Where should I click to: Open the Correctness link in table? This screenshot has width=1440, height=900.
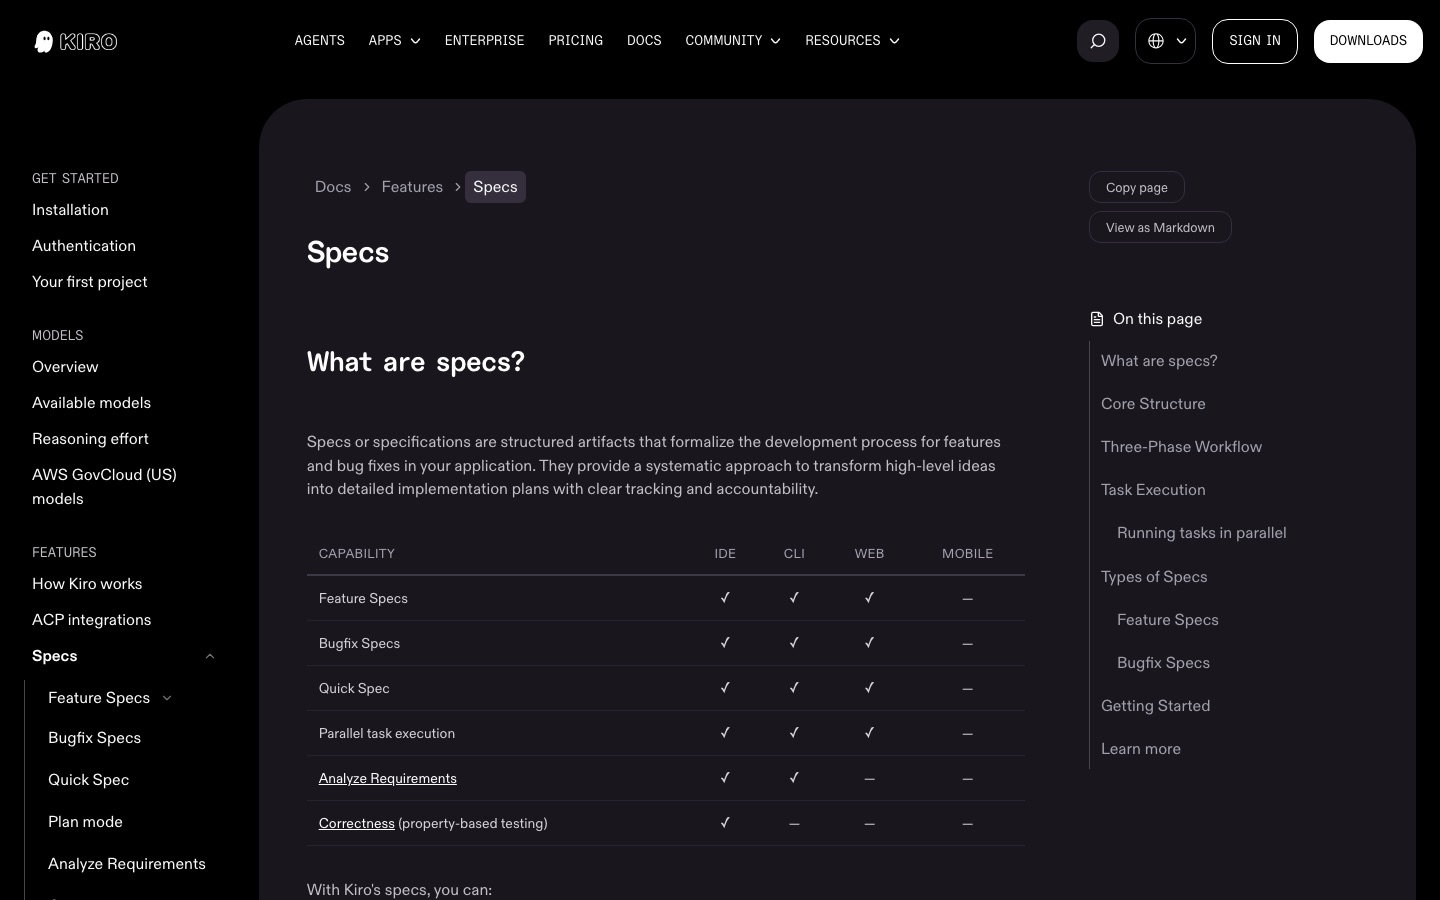pos(356,823)
